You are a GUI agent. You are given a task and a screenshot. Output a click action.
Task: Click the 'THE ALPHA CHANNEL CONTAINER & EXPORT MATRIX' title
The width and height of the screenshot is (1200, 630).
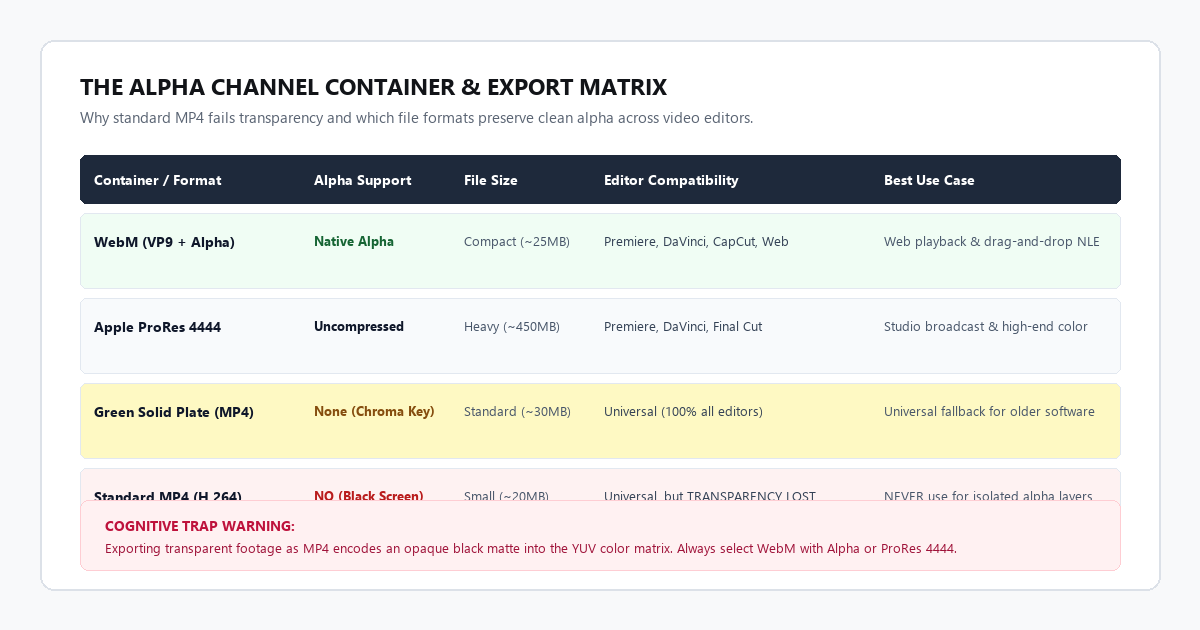[x=373, y=87]
